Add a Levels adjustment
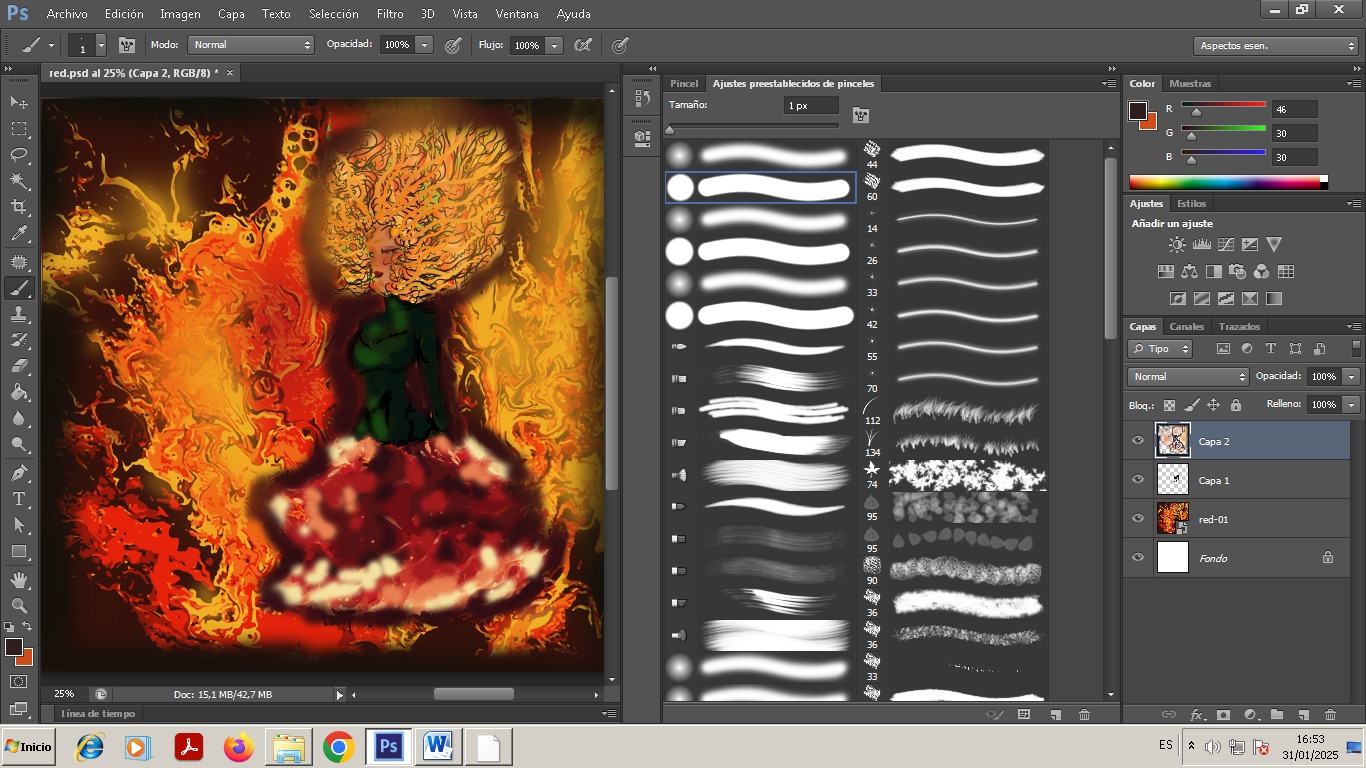Screen dimensions: 1366x768 1202,244
